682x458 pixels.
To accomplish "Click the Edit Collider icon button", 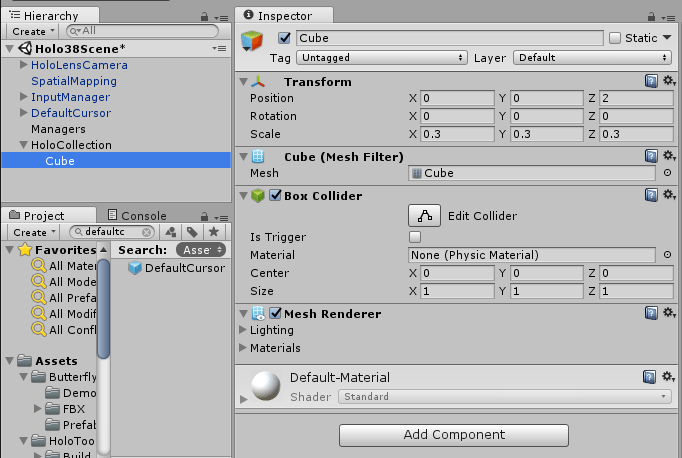I will 424,215.
